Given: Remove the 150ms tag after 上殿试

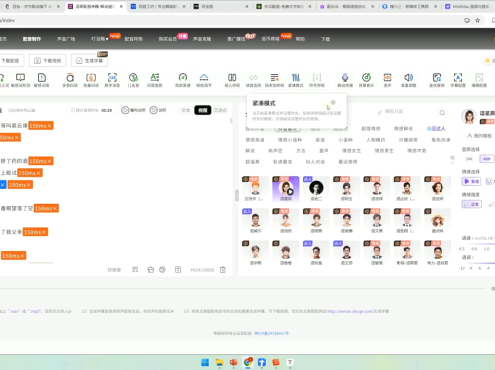Looking at the screenshot, I should pos(38,173).
